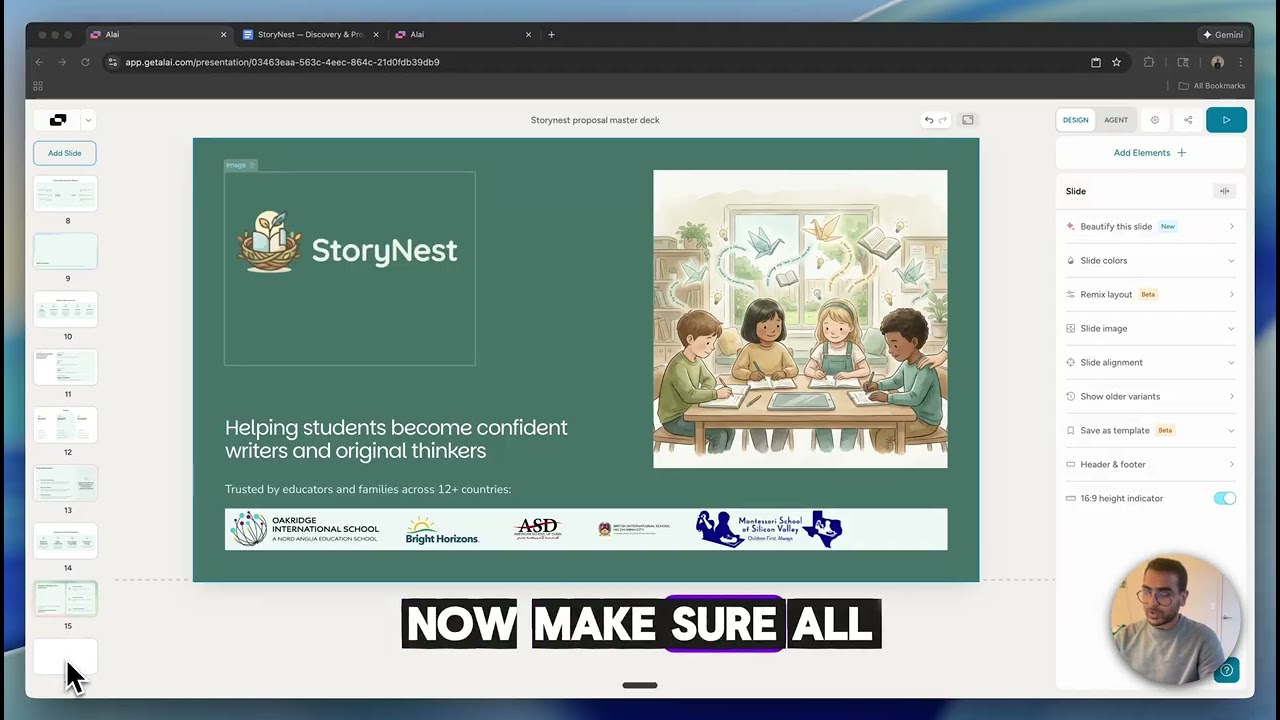Screen dimensions: 1280x720
Task: Click the alignment icon beside Slide alignment
Action: click(1071, 363)
